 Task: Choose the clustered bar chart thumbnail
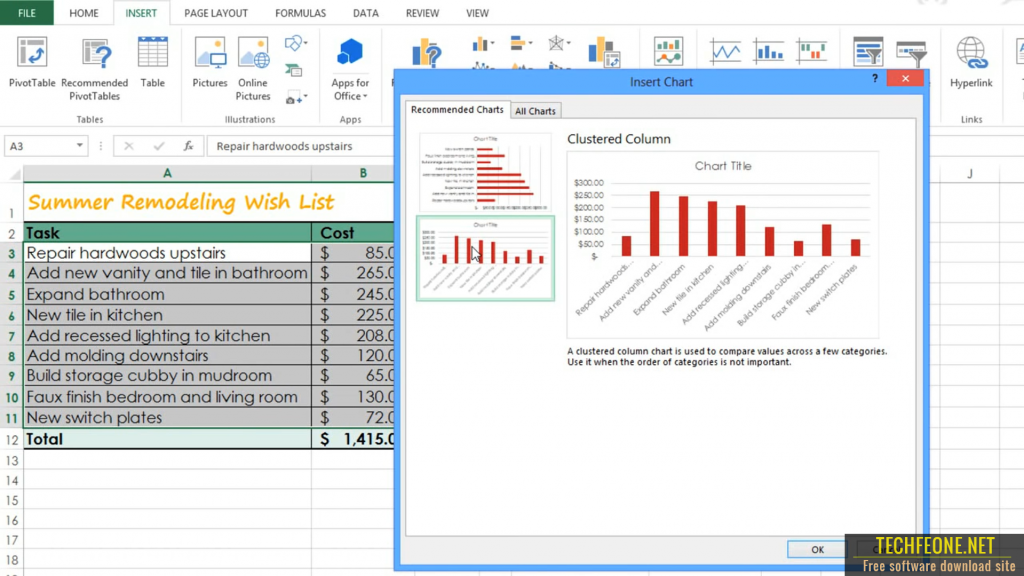485,173
